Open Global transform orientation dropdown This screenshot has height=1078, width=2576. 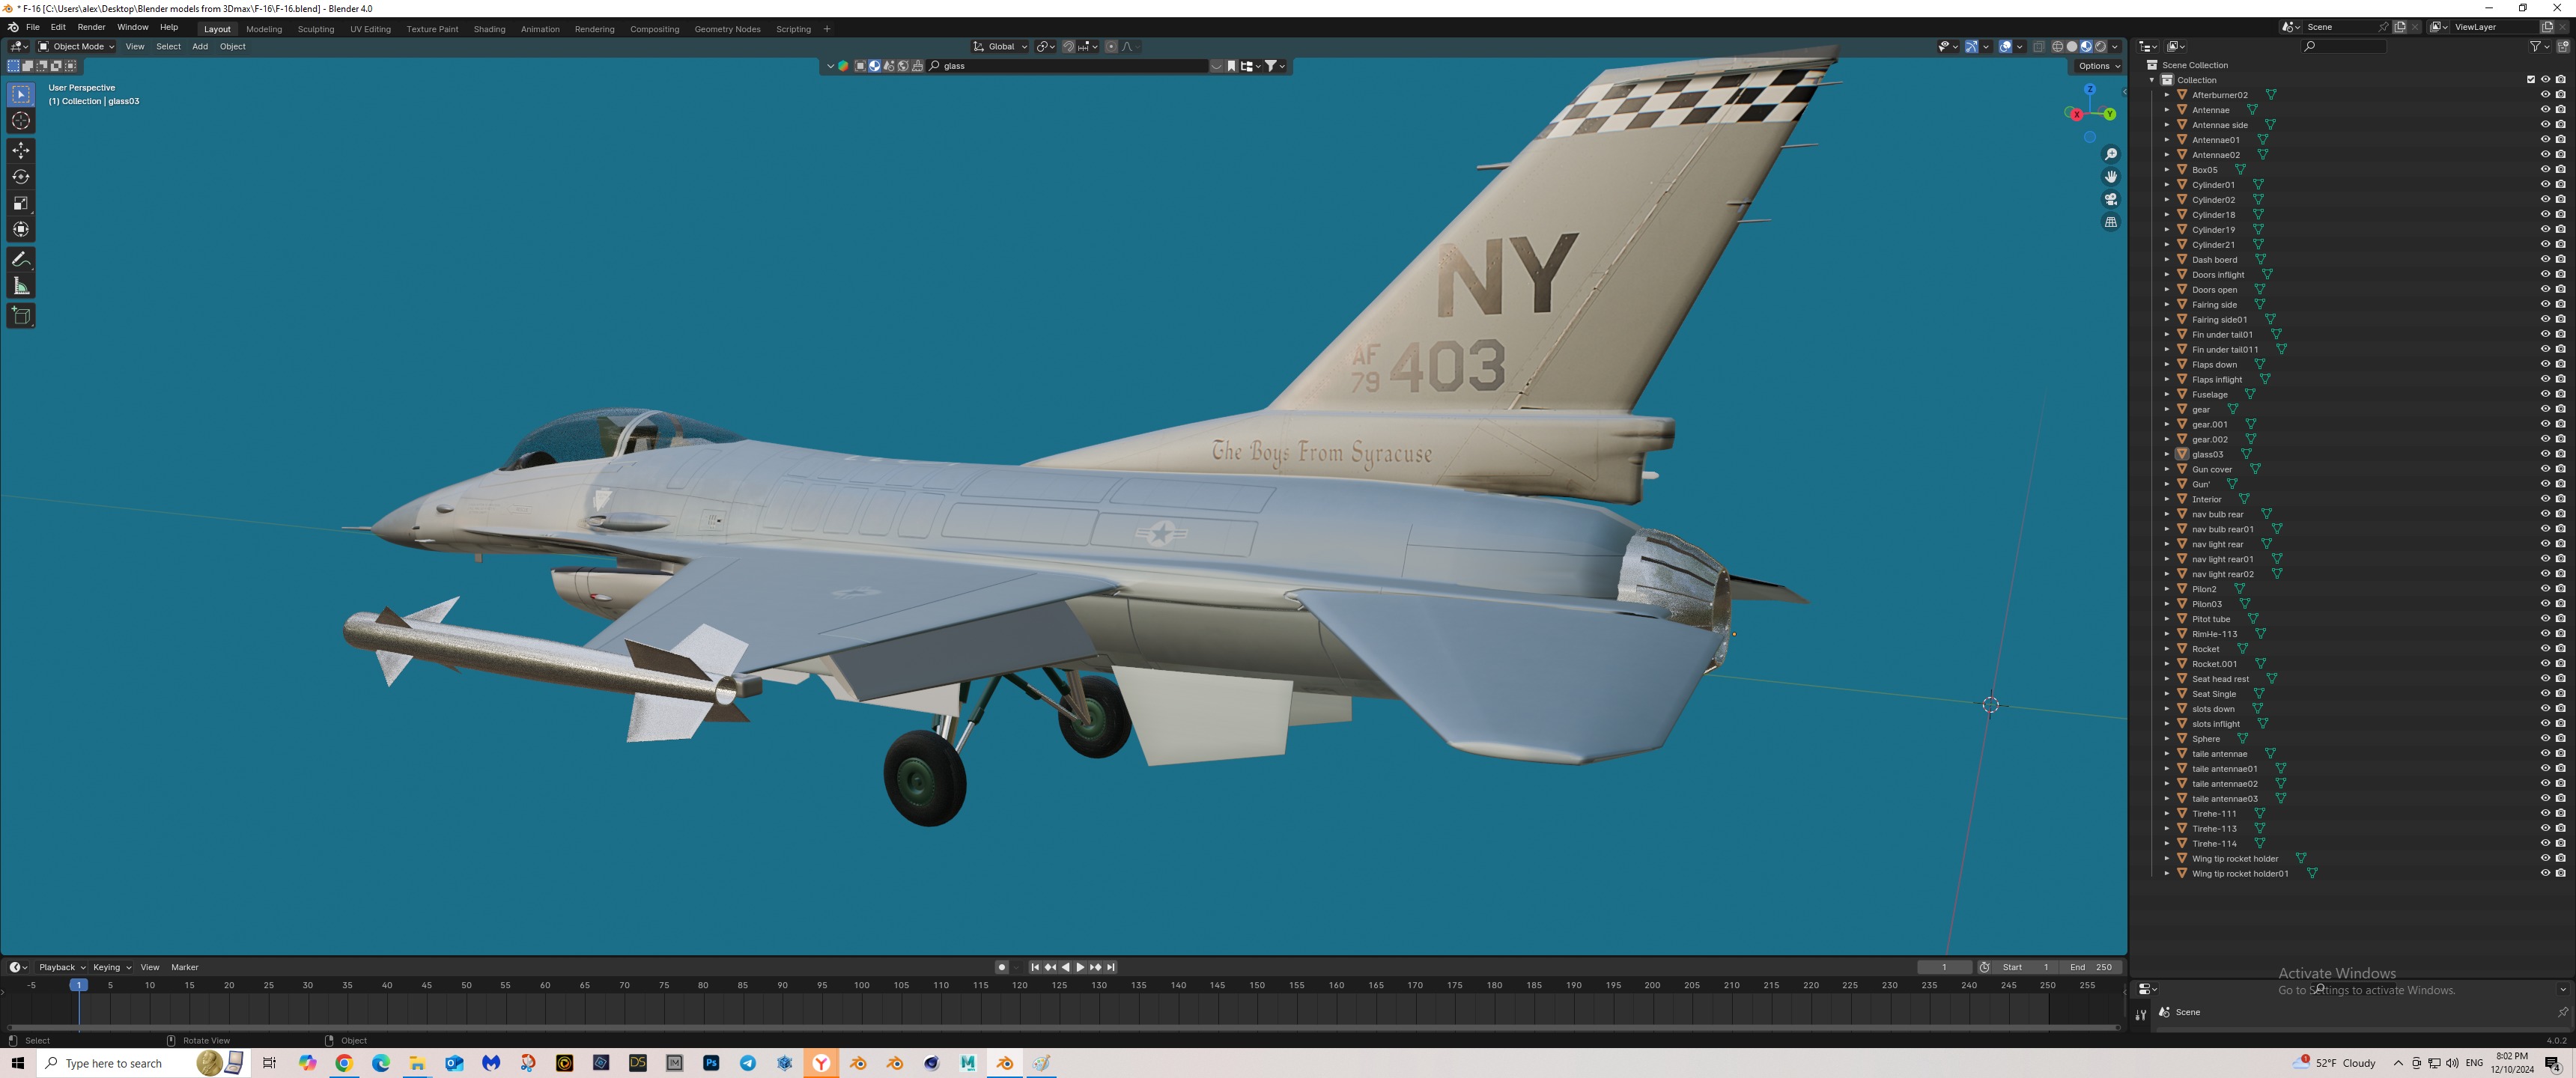tap(1000, 46)
